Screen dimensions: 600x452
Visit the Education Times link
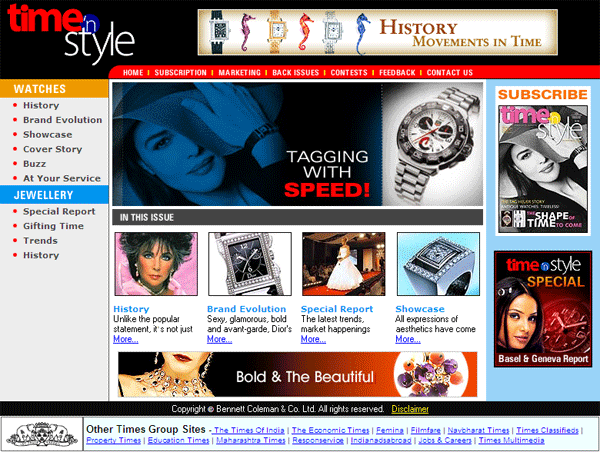pos(178,440)
